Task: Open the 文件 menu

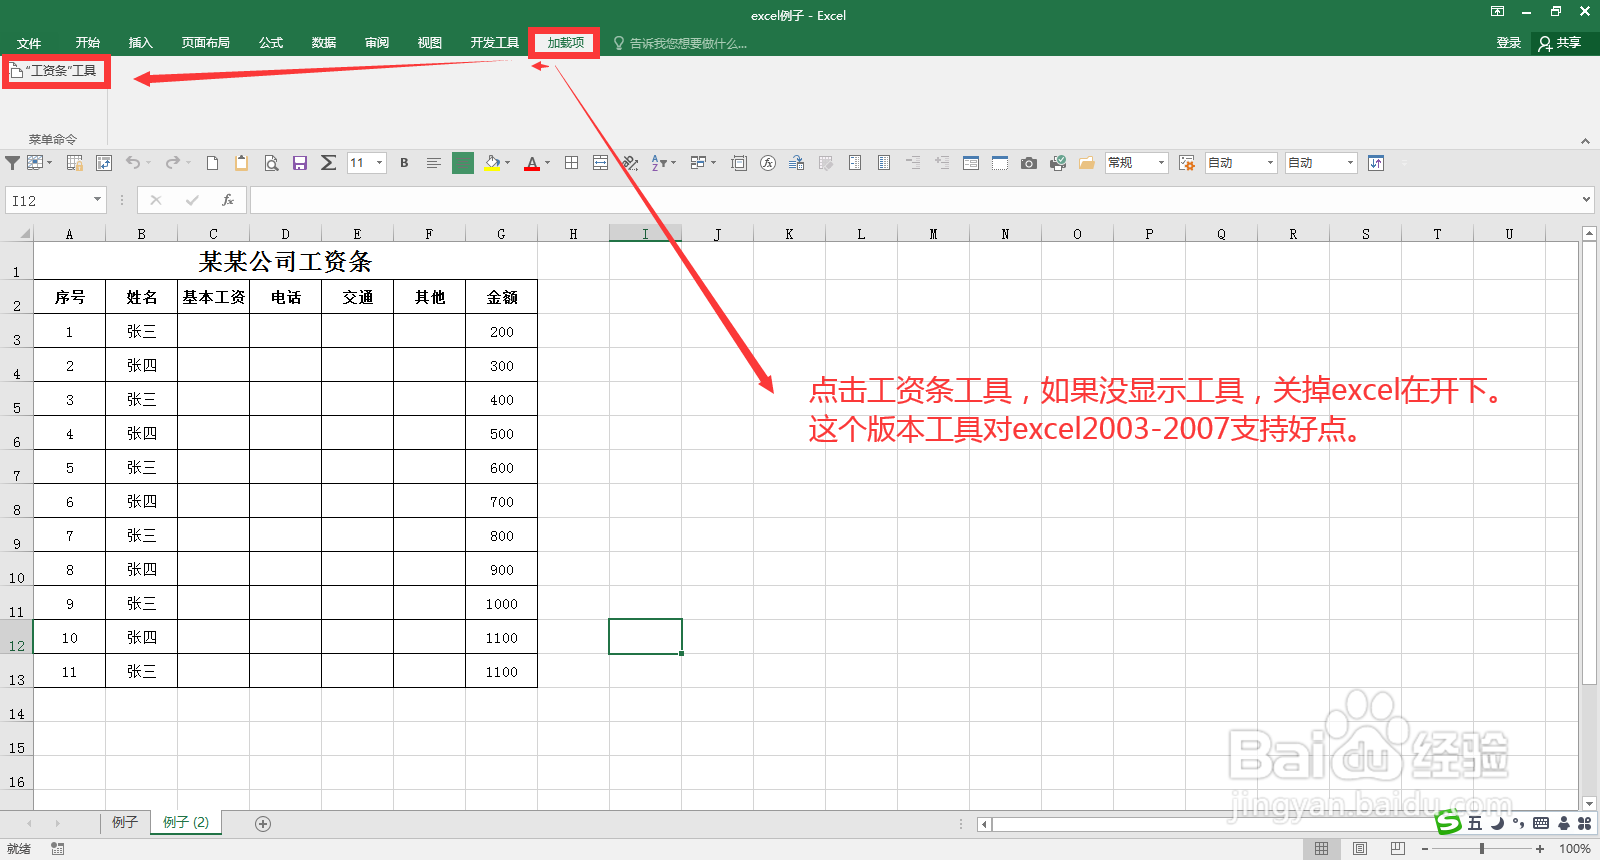Action: pyautogui.click(x=29, y=43)
